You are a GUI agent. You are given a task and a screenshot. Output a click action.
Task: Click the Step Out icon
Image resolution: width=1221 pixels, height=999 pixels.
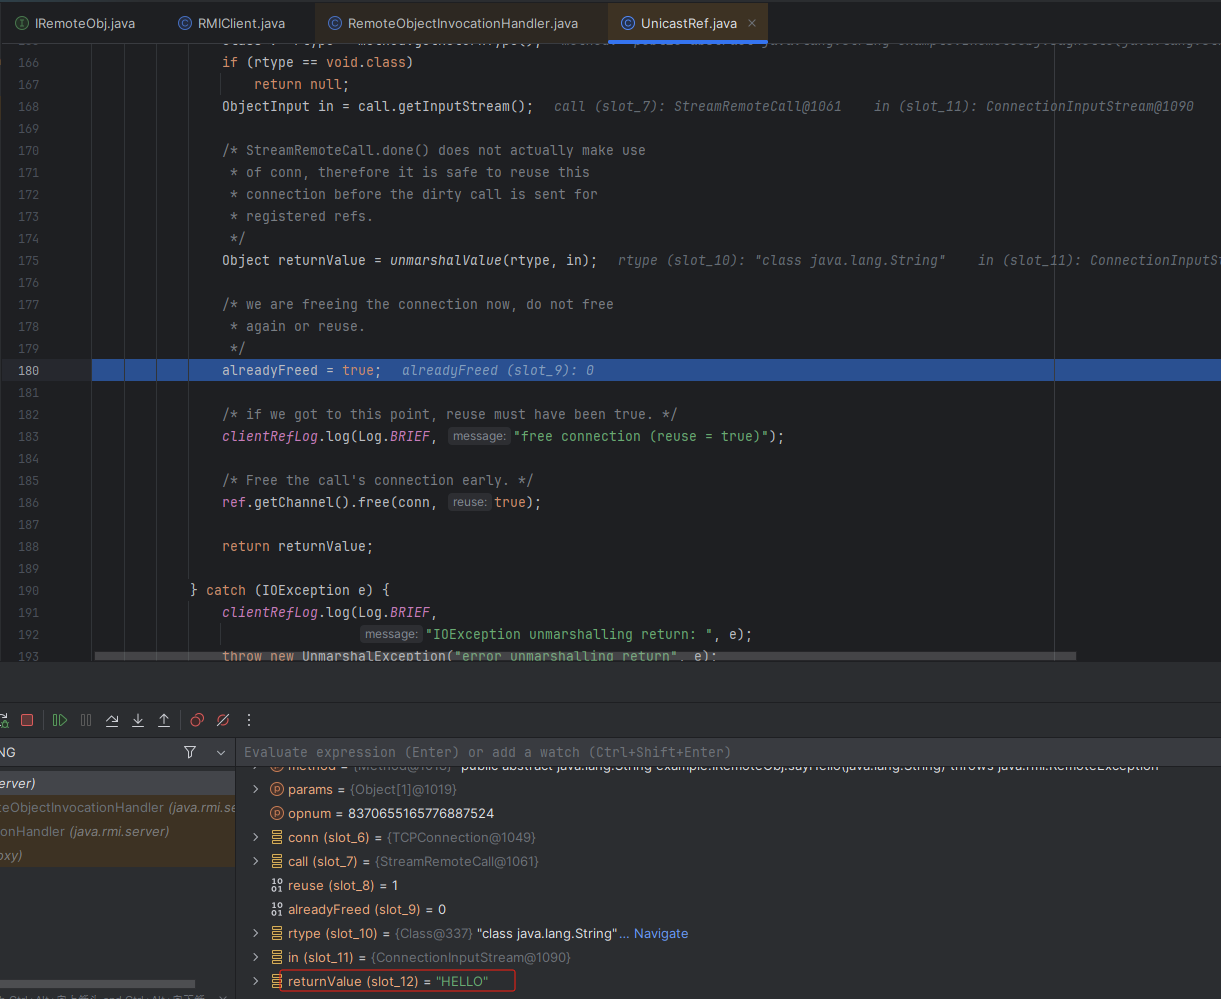click(x=164, y=720)
